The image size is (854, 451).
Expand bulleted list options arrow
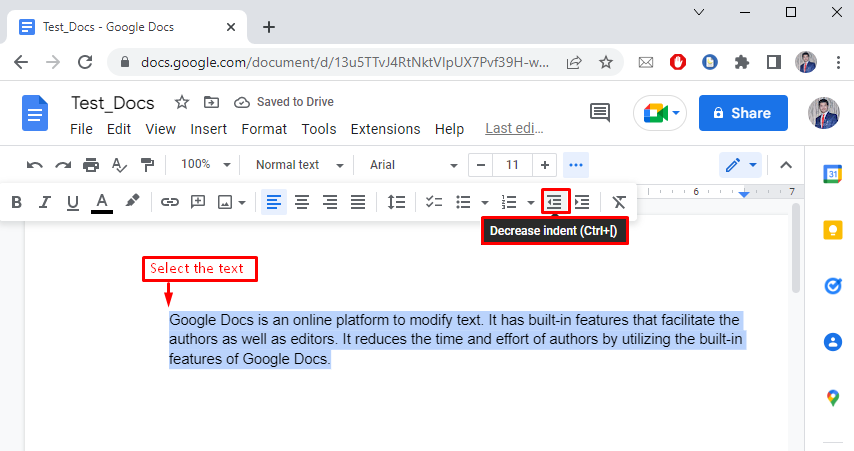(485, 203)
